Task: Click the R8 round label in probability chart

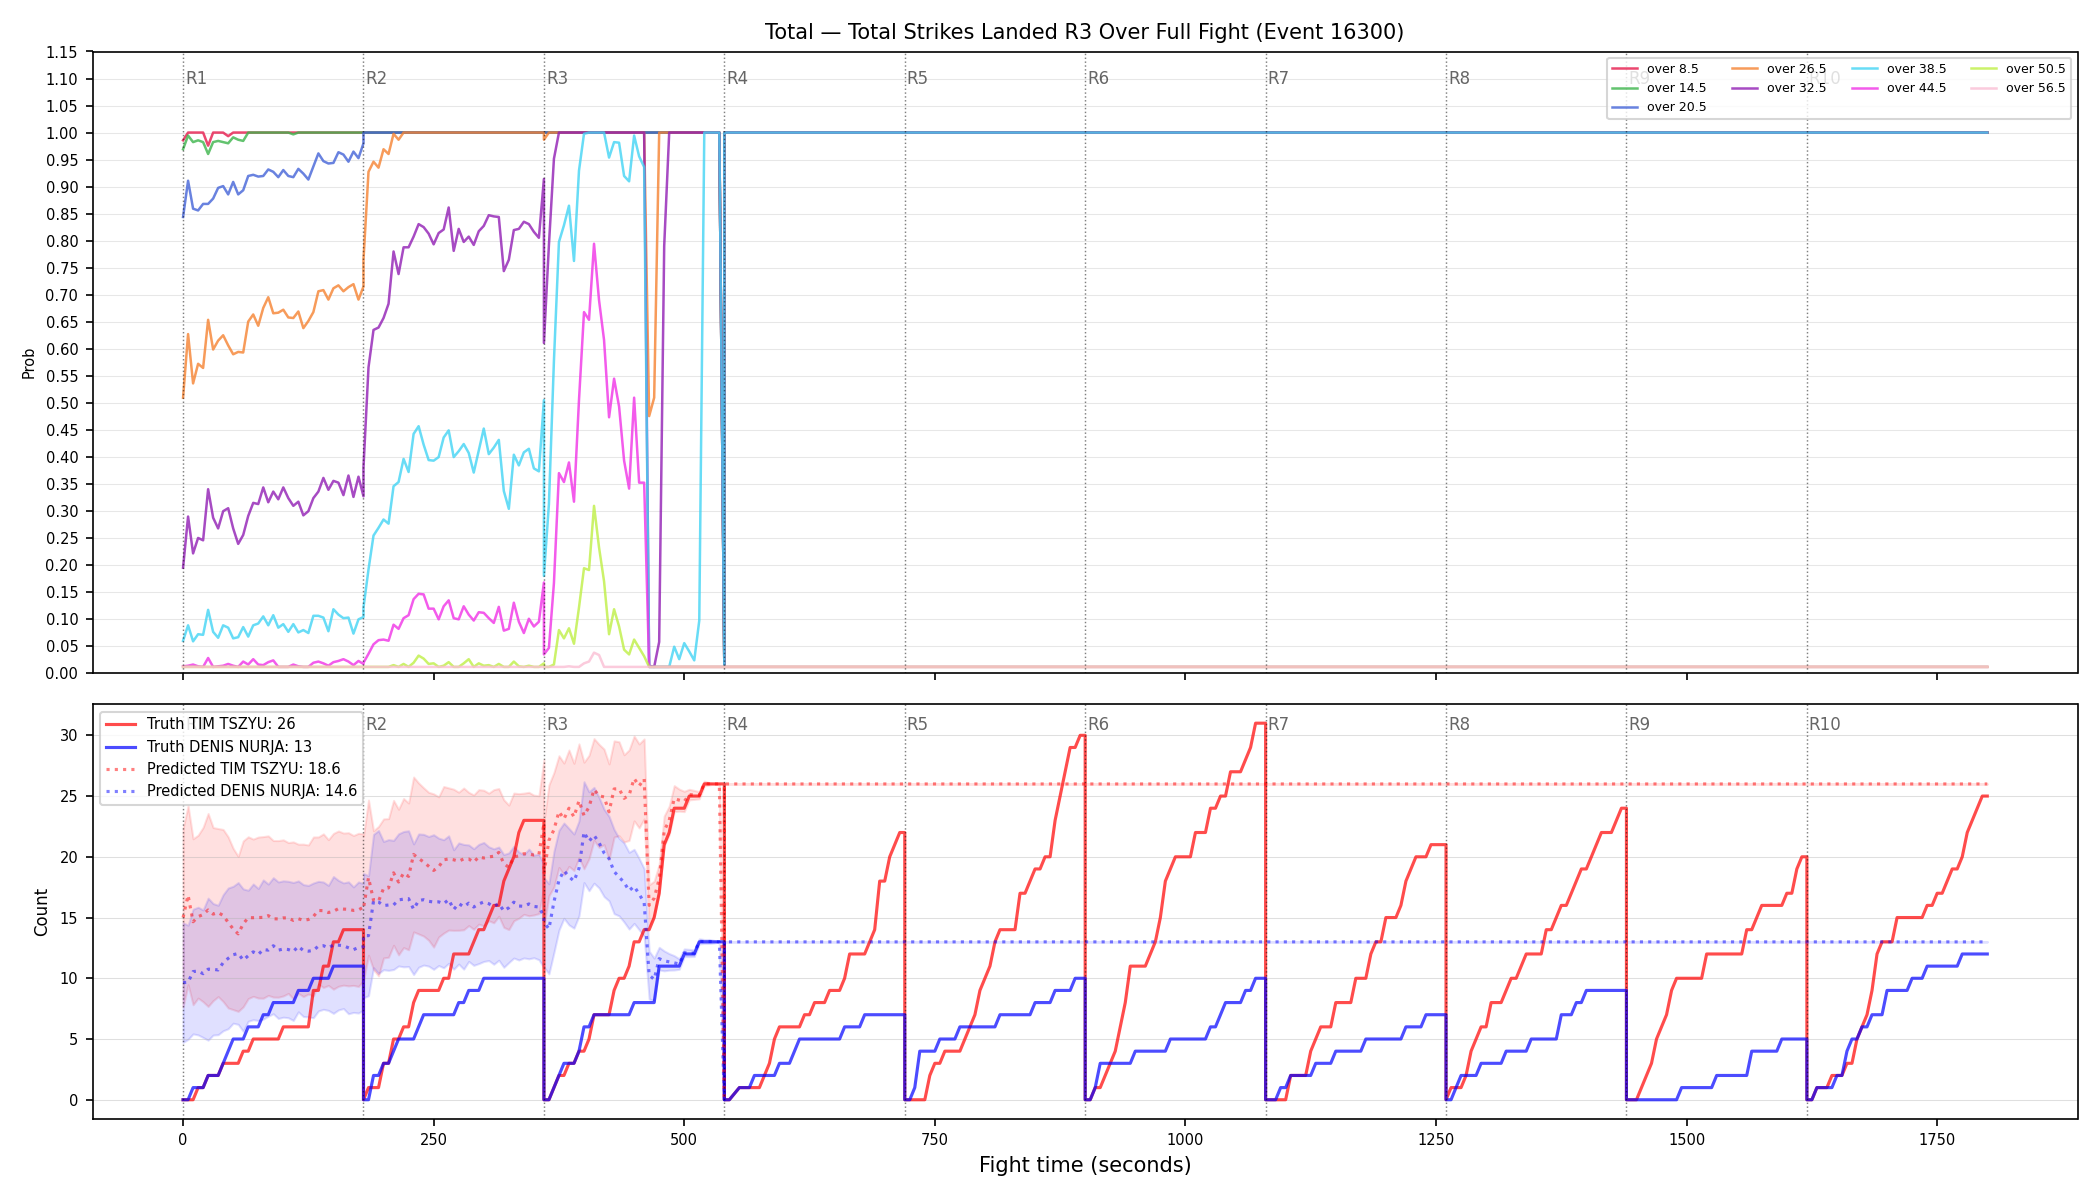Action: pos(1459,78)
